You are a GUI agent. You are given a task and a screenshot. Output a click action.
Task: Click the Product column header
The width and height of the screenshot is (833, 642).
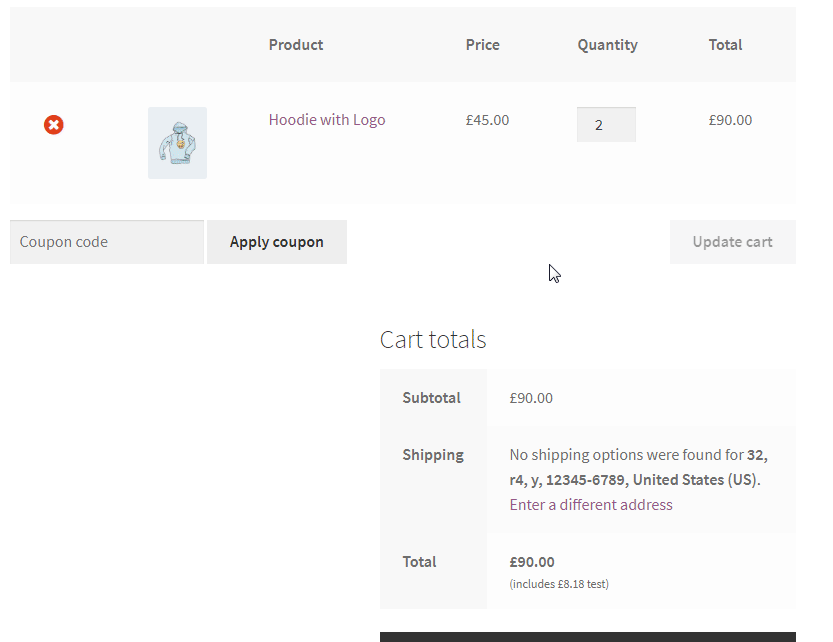(295, 44)
